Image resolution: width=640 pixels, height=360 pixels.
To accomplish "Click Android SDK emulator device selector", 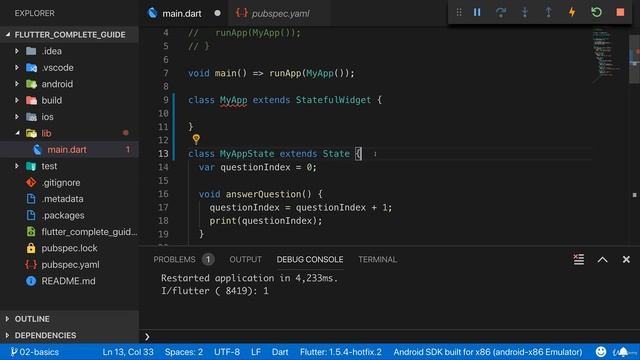I will click(488, 352).
